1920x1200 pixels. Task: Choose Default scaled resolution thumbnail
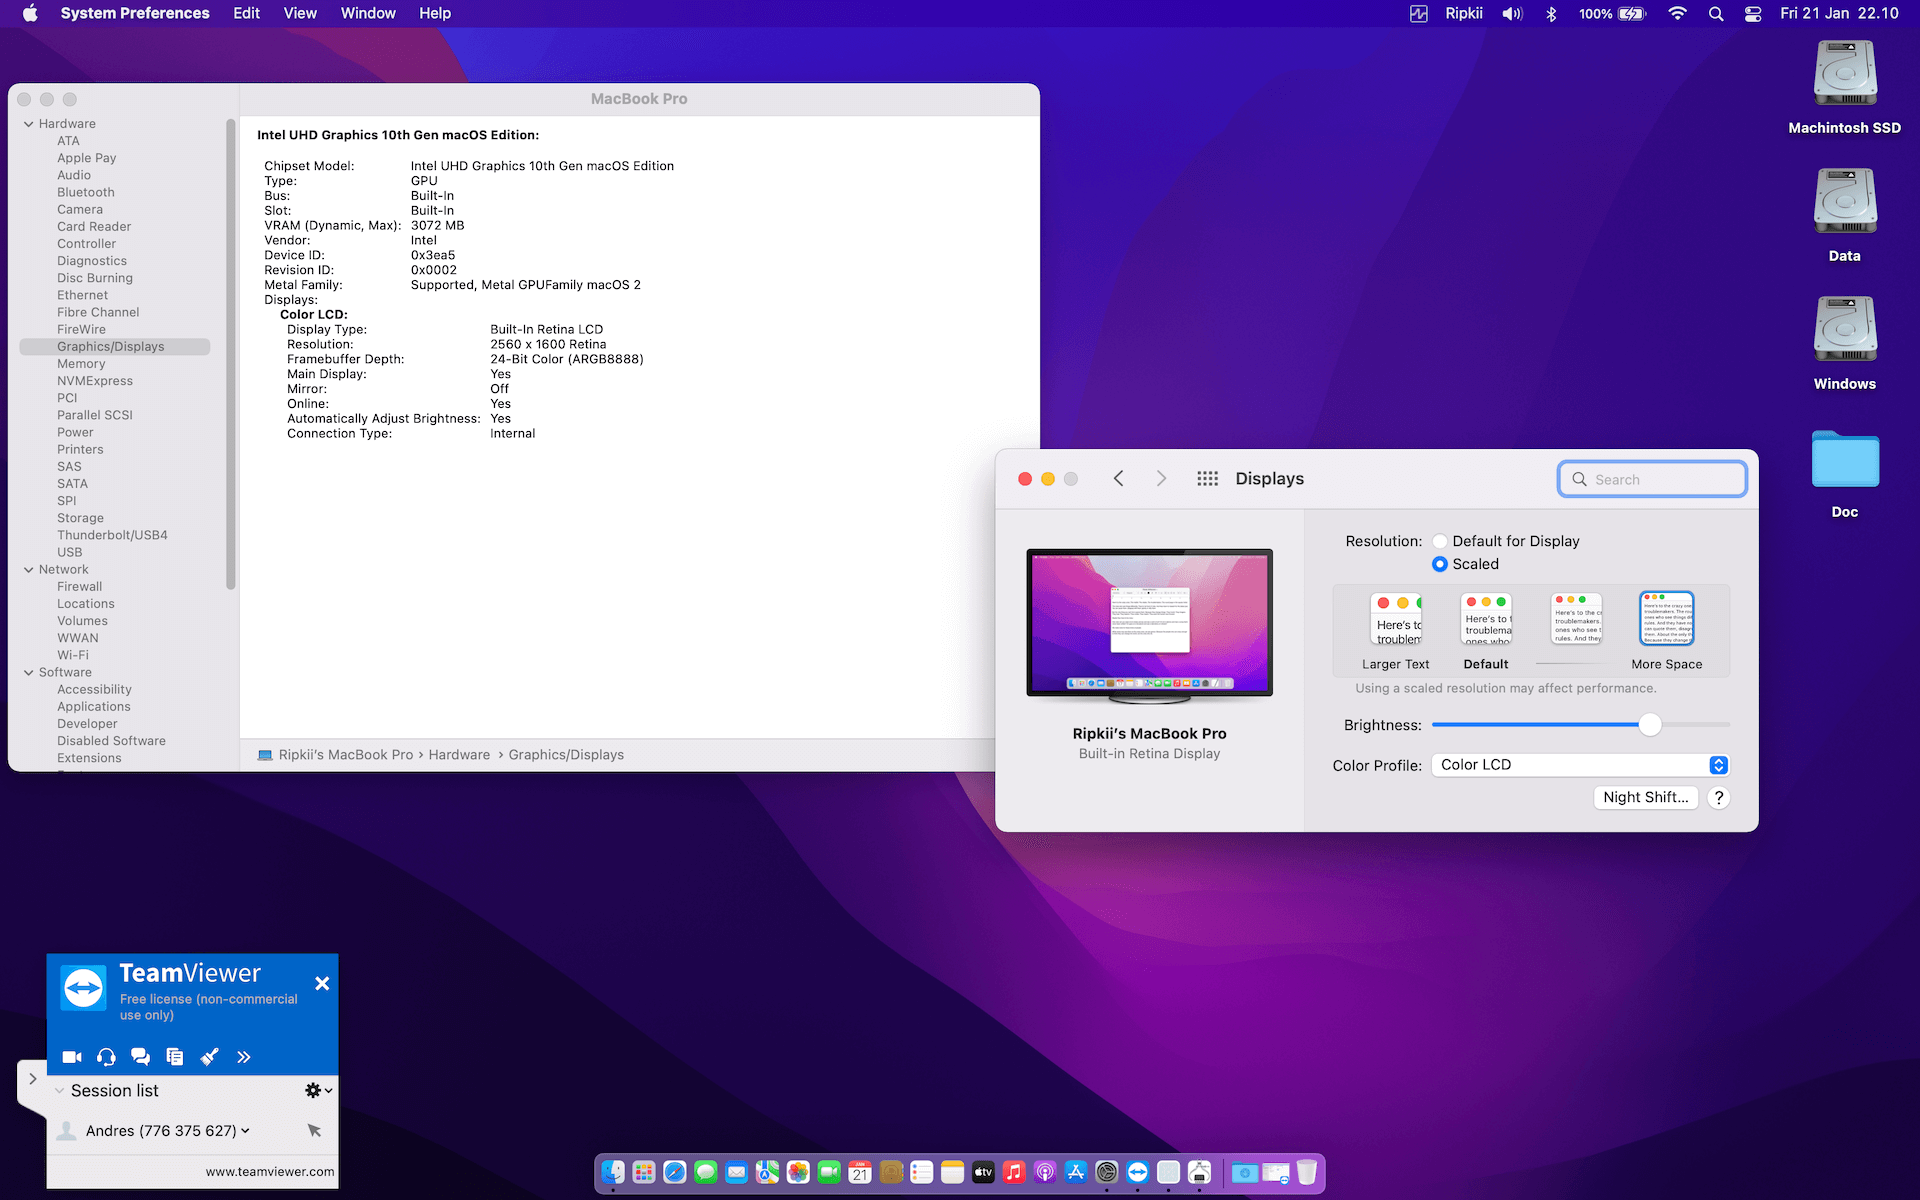[1486, 619]
